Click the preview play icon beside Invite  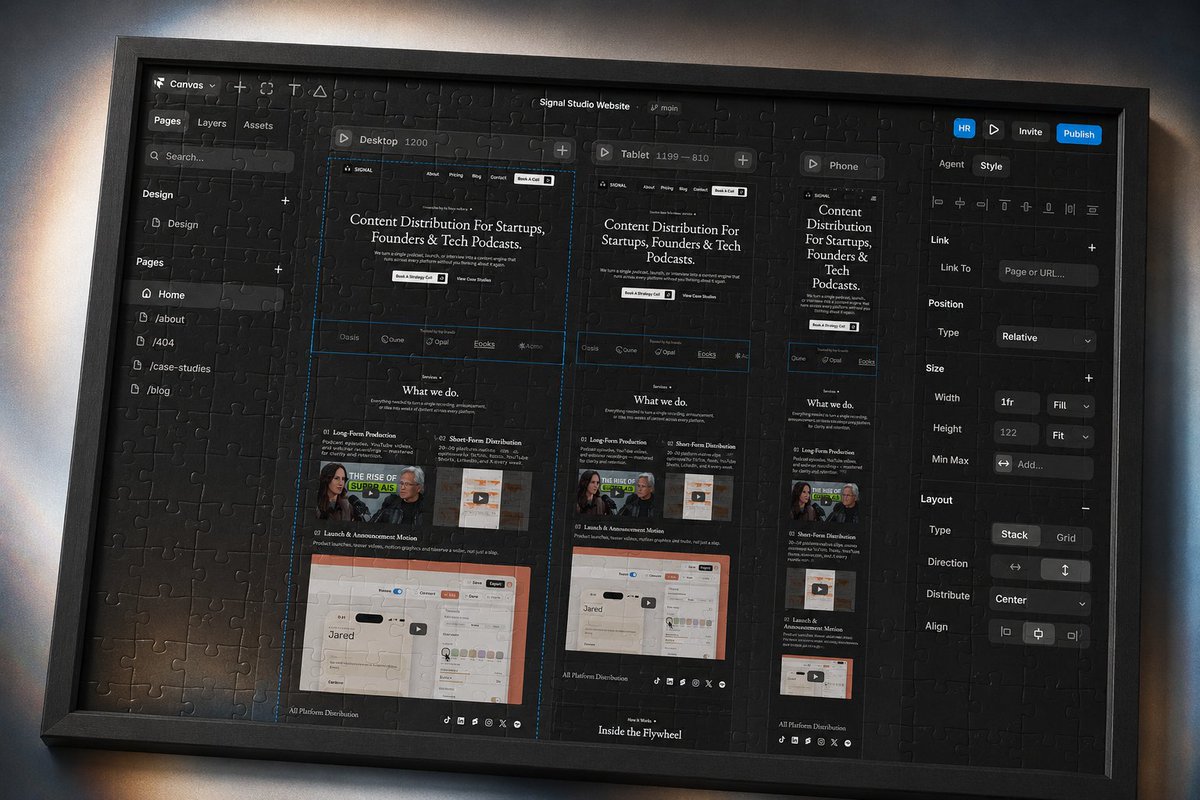pos(993,129)
